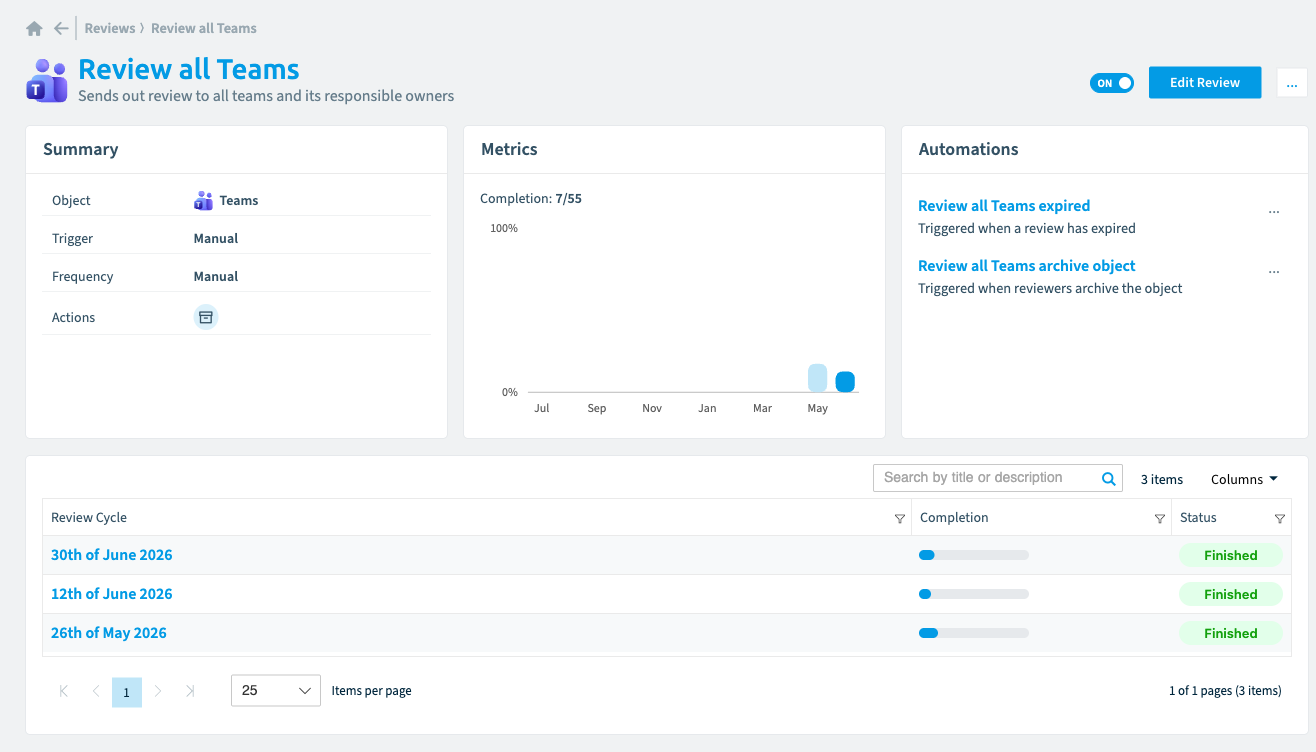Click the light blue May chart bar

[817, 378]
